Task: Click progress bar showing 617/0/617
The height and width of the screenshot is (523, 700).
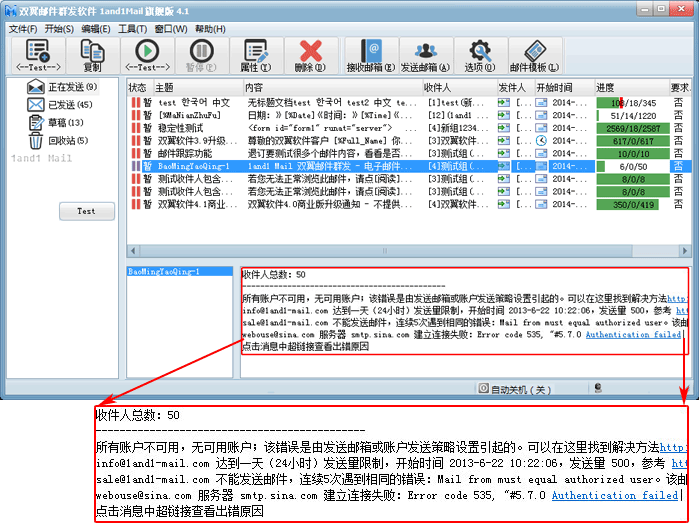Action: coord(633,141)
